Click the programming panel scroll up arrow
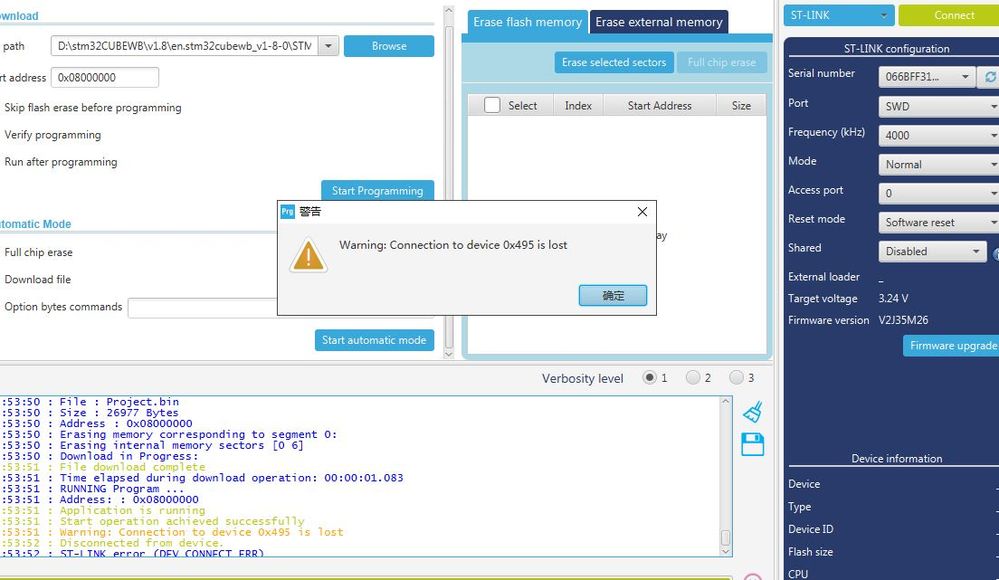 [x=449, y=11]
